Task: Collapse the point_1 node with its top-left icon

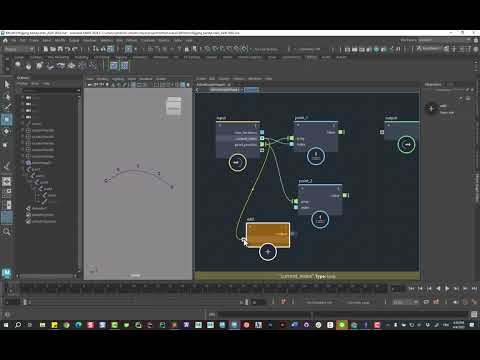Action: pos(298,125)
